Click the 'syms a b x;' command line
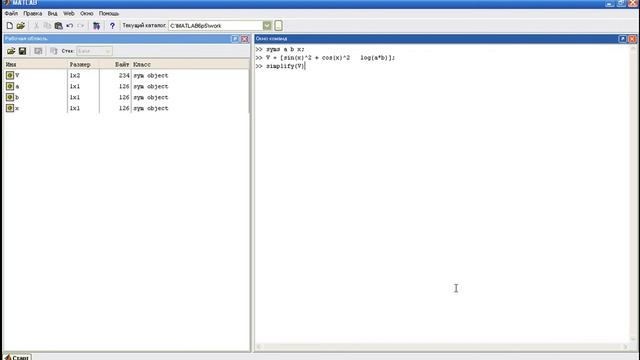This screenshot has width=640, height=360. (285, 49)
